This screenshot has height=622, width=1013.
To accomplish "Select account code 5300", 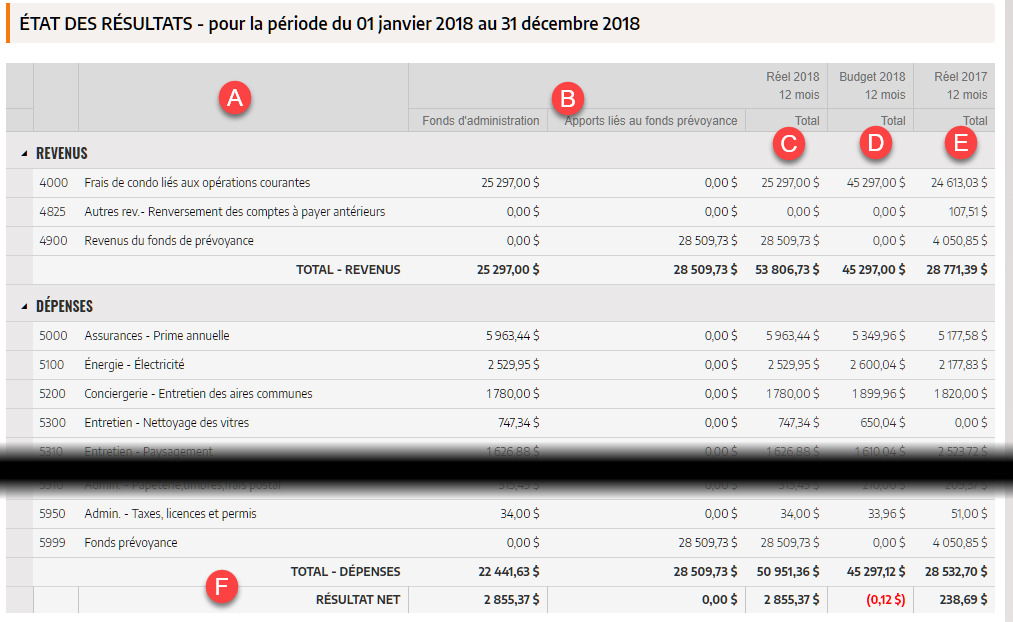I will [52, 423].
